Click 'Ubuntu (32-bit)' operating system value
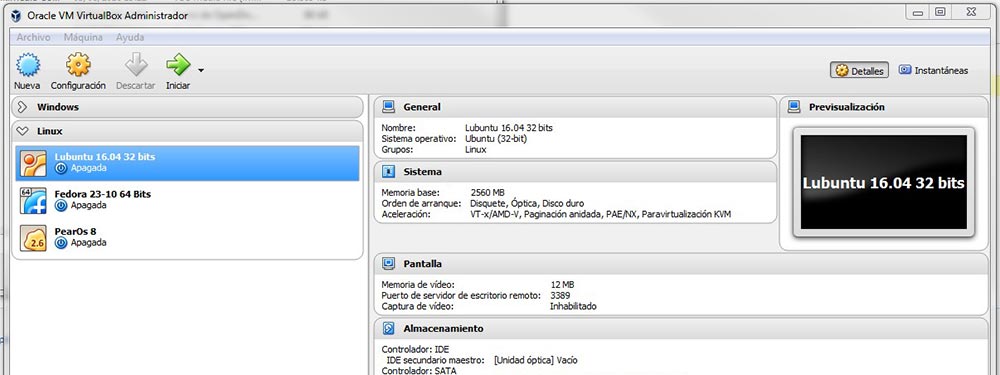 click(496, 138)
